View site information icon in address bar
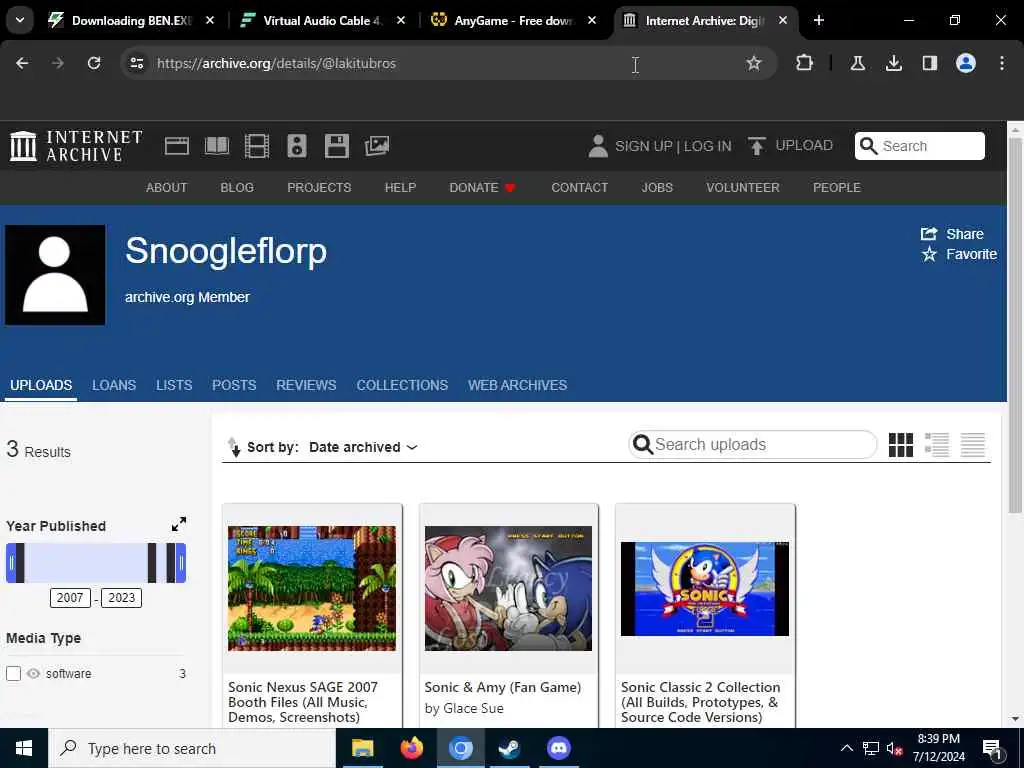Viewport: 1024px width, 768px height. pos(136,63)
